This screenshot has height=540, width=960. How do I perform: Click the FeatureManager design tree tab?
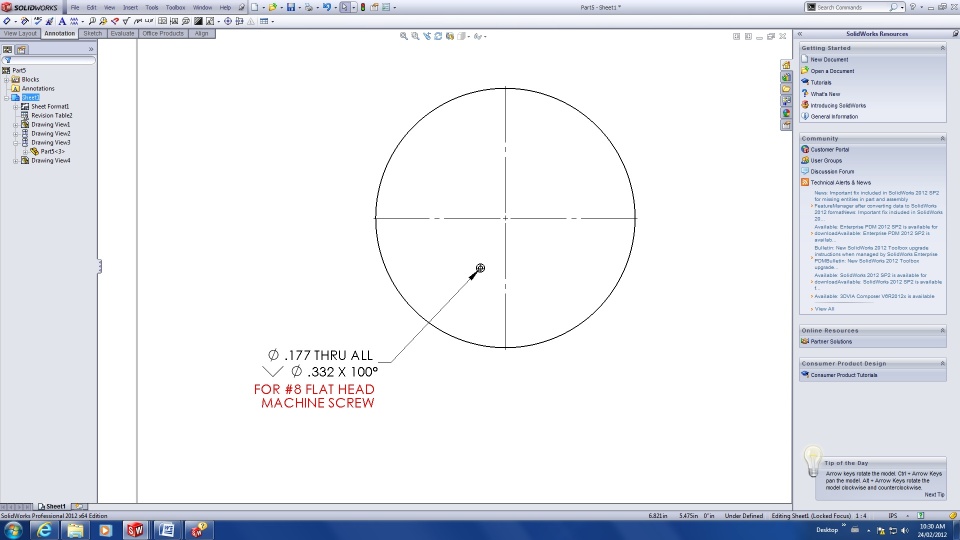[7, 49]
